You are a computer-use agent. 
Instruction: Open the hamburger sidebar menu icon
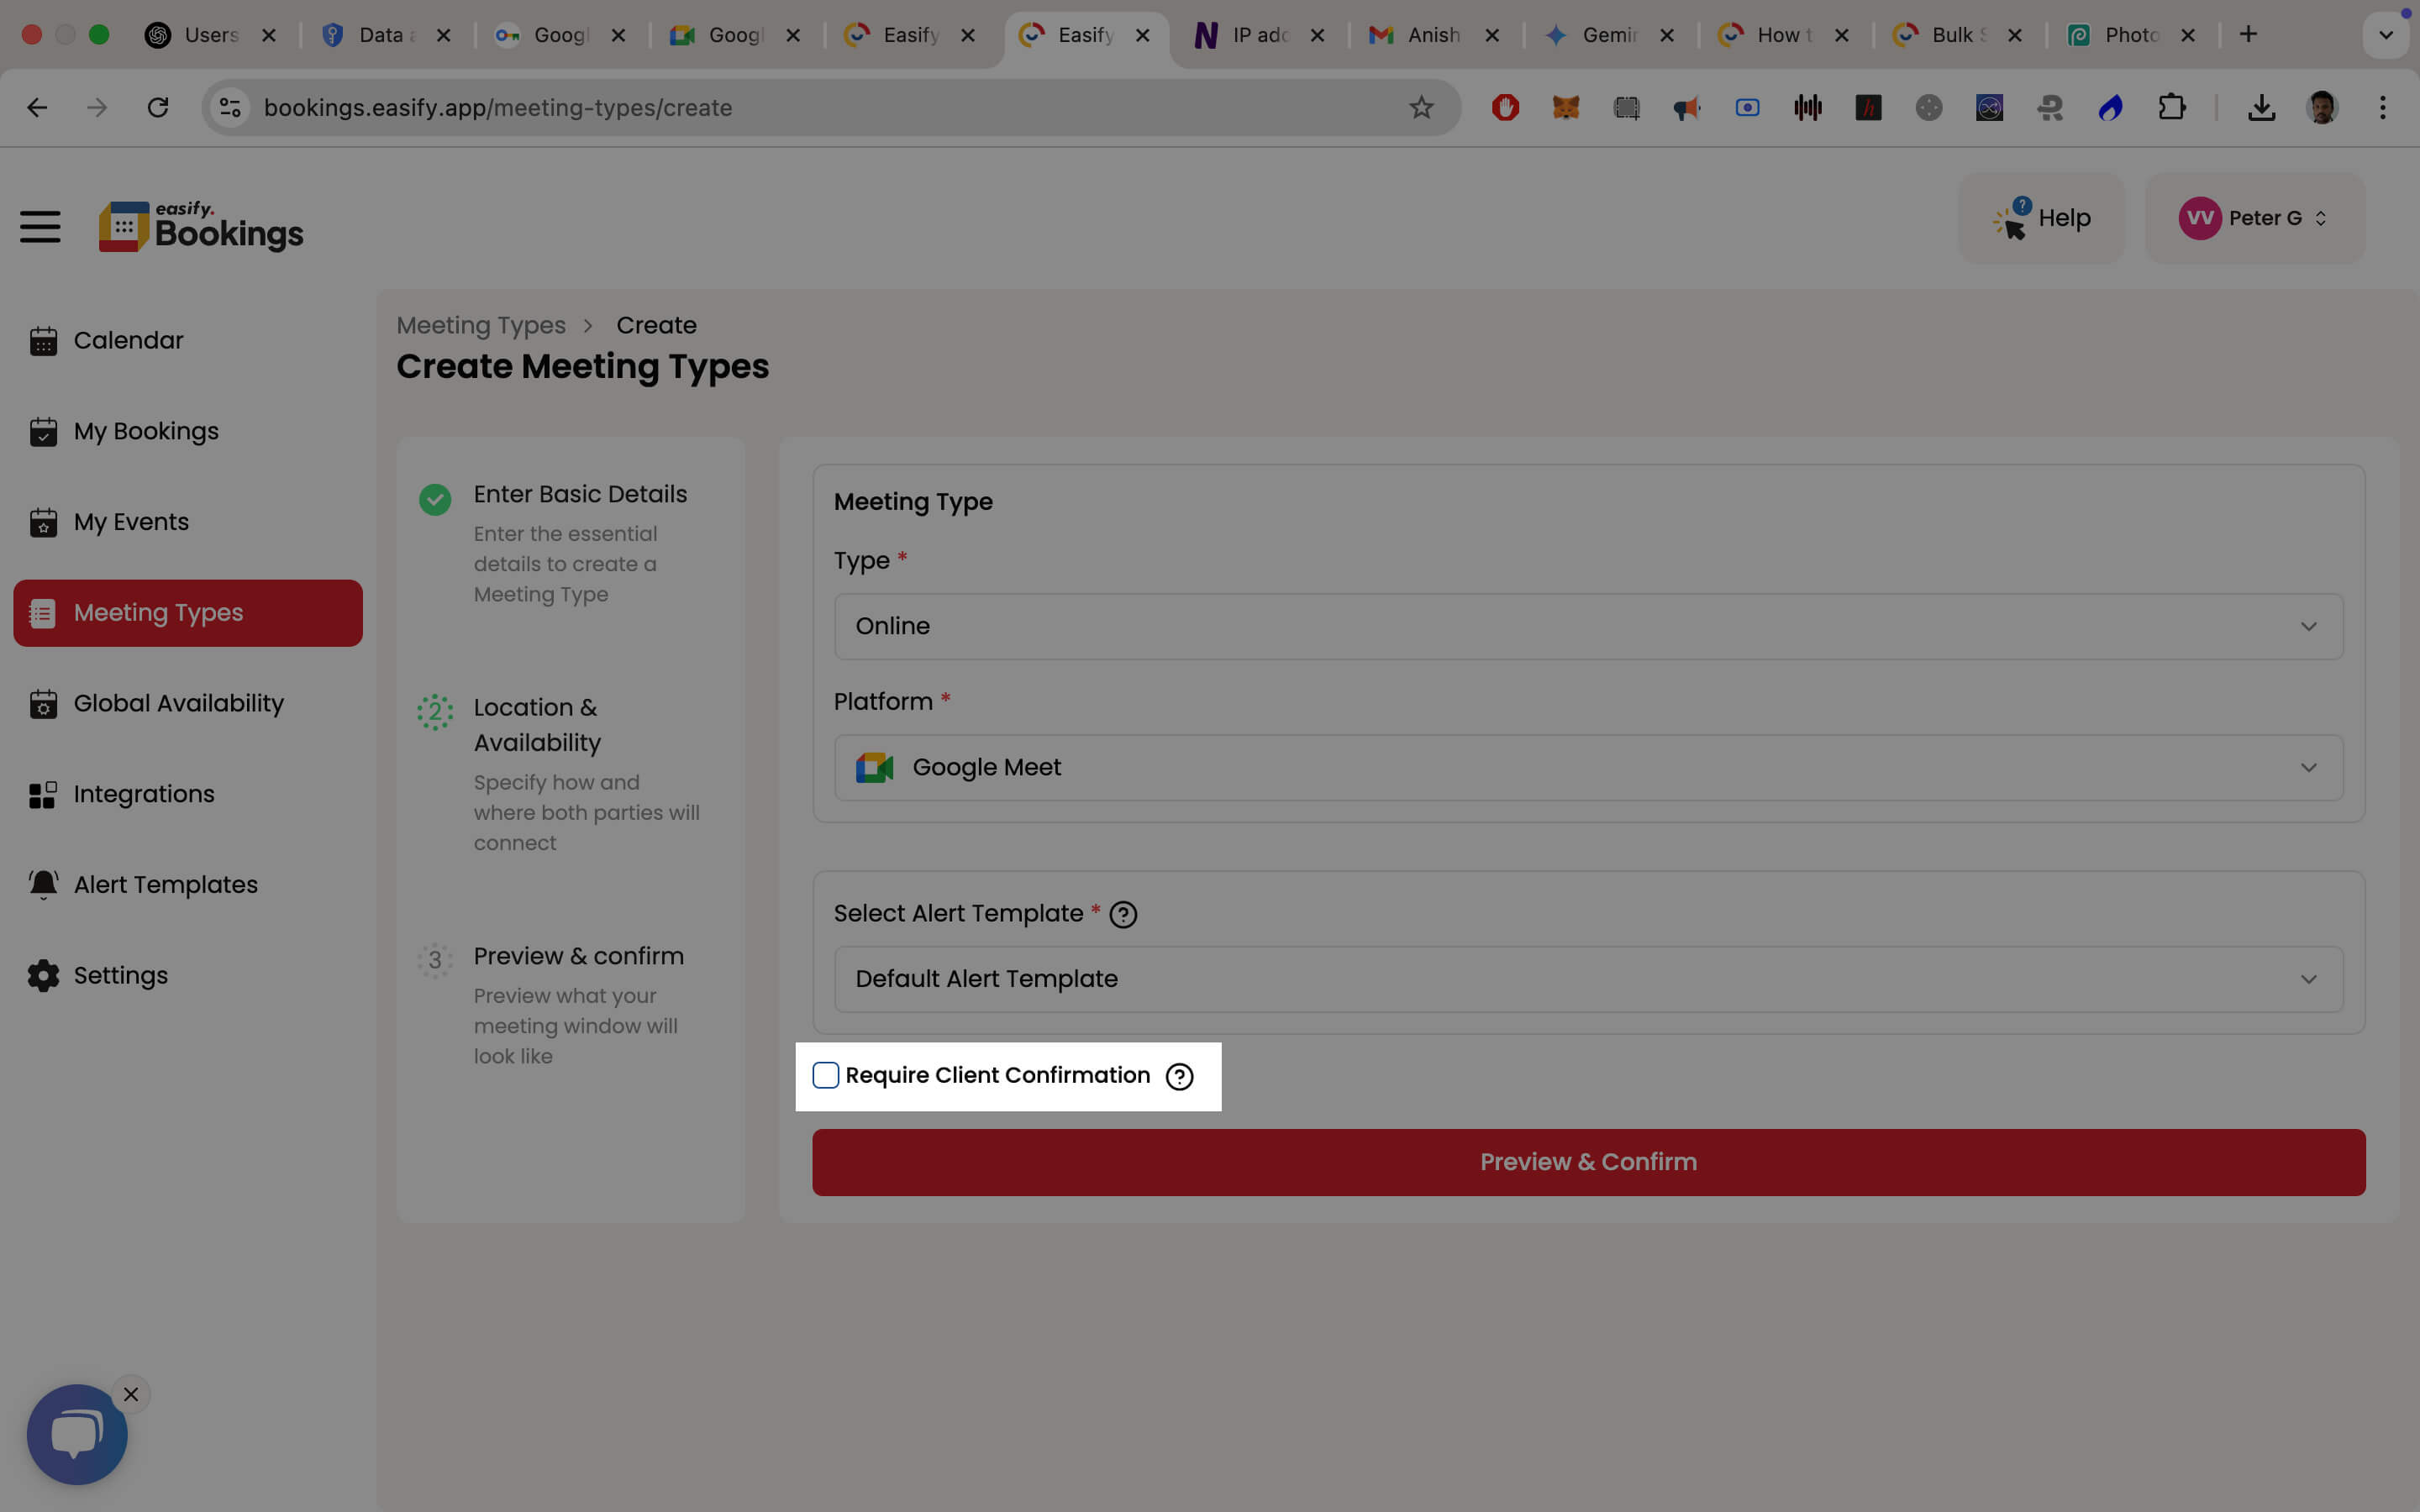pyautogui.click(x=40, y=226)
